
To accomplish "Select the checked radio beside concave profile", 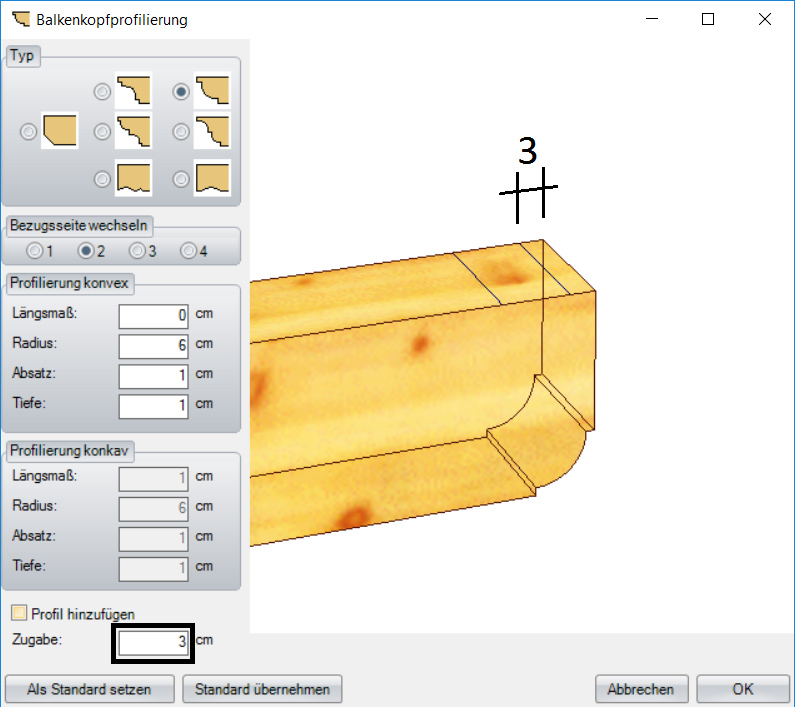I will 181,92.
